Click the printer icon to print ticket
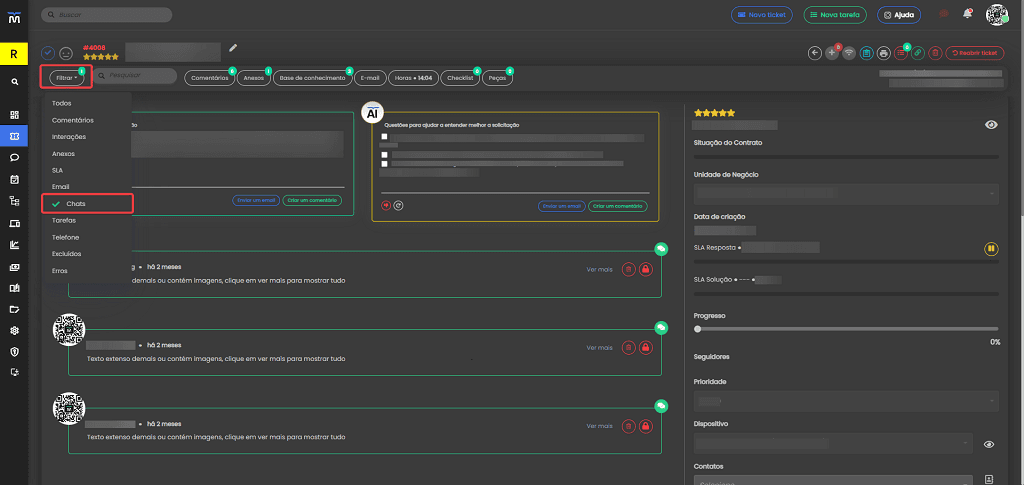This screenshot has width=1024, height=485. pos(884,53)
